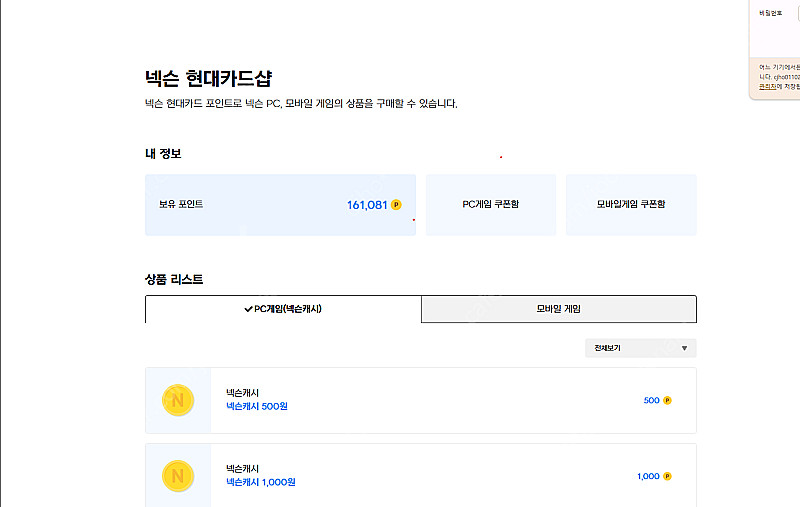Click the 1,000 point price value

point(648,476)
